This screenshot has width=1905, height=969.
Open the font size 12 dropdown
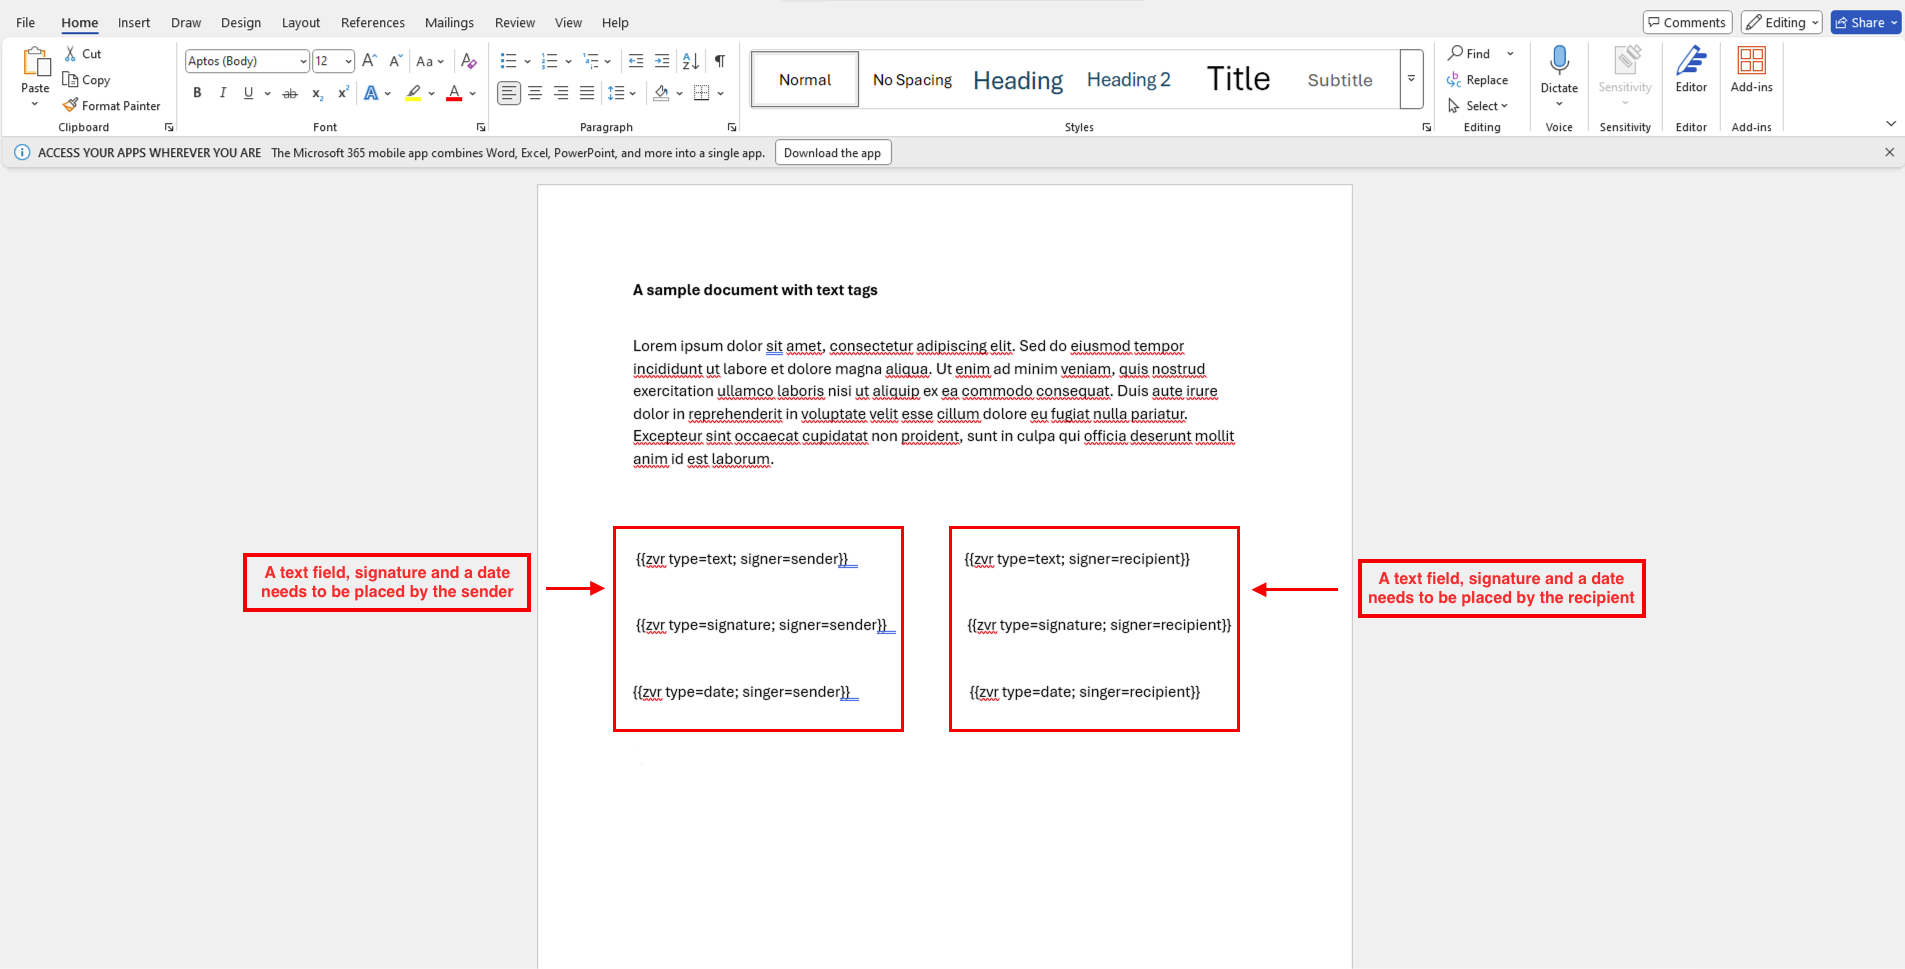click(x=348, y=61)
